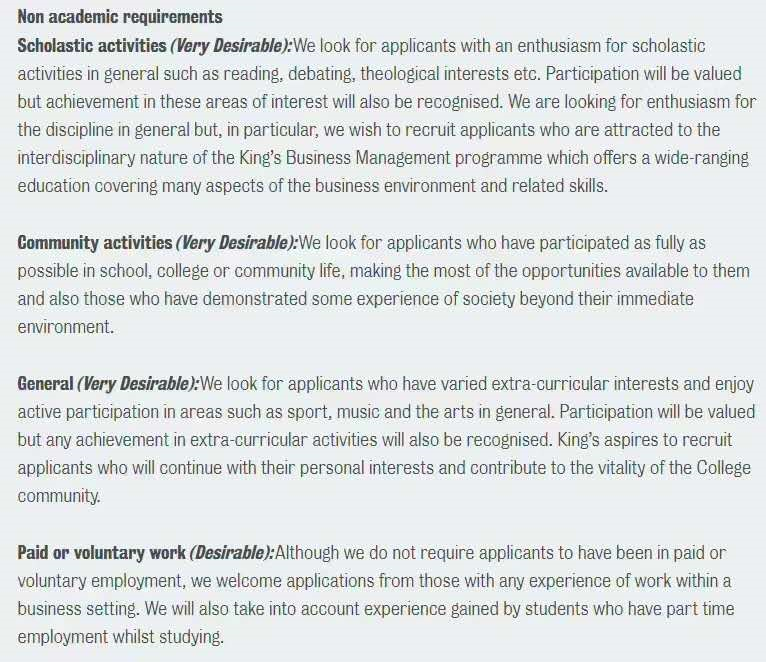Click the 'General' bold label
This screenshot has height=662, width=766.
pos(45,384)
